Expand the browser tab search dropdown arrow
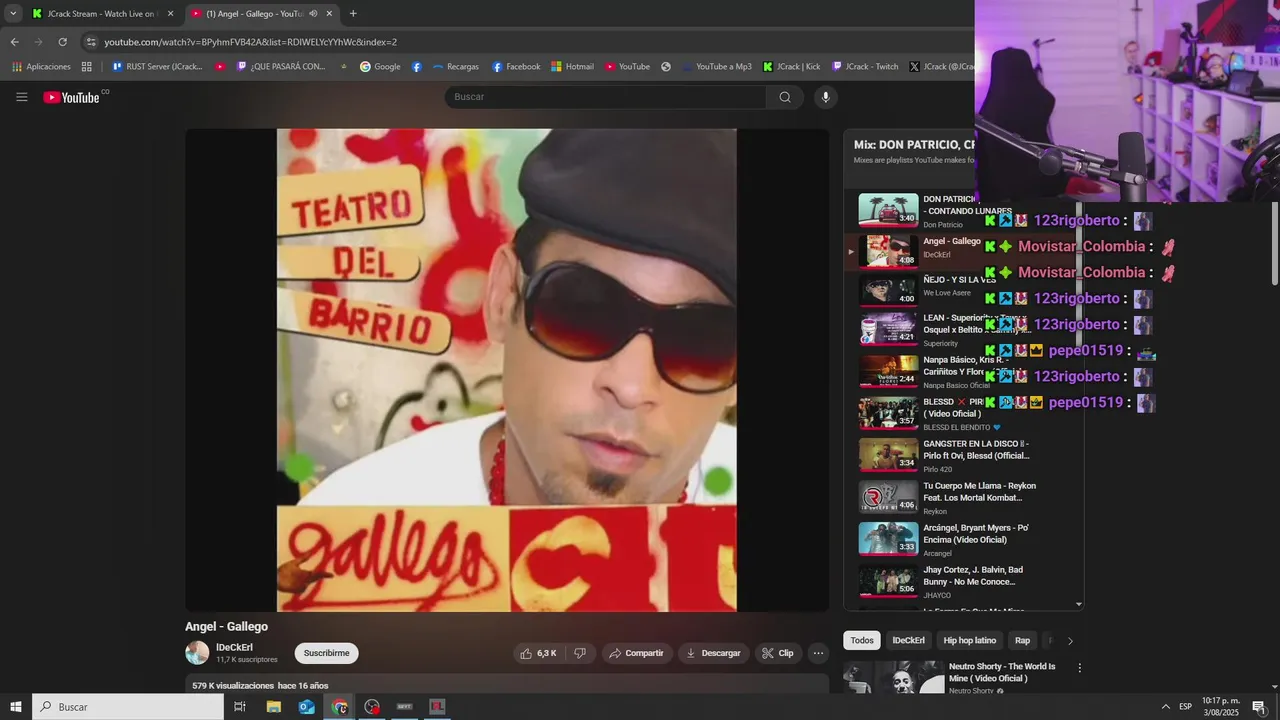Image resolution: width=1280 pixels, height=720 pixels. [13, 14]
